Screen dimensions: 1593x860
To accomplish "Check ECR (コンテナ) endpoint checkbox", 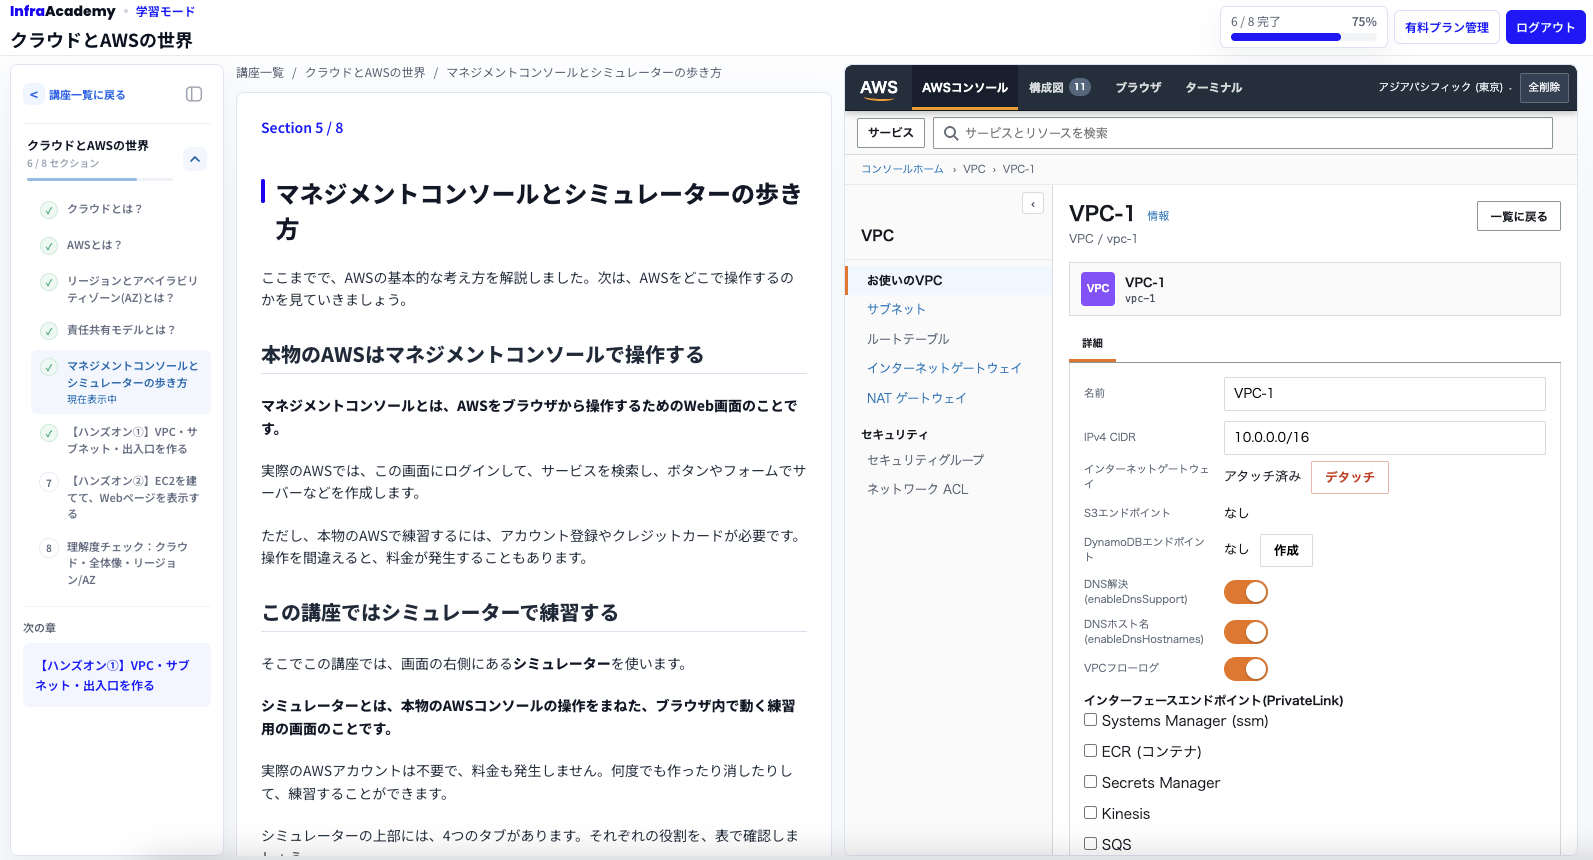I will [x=1091, y=751].
